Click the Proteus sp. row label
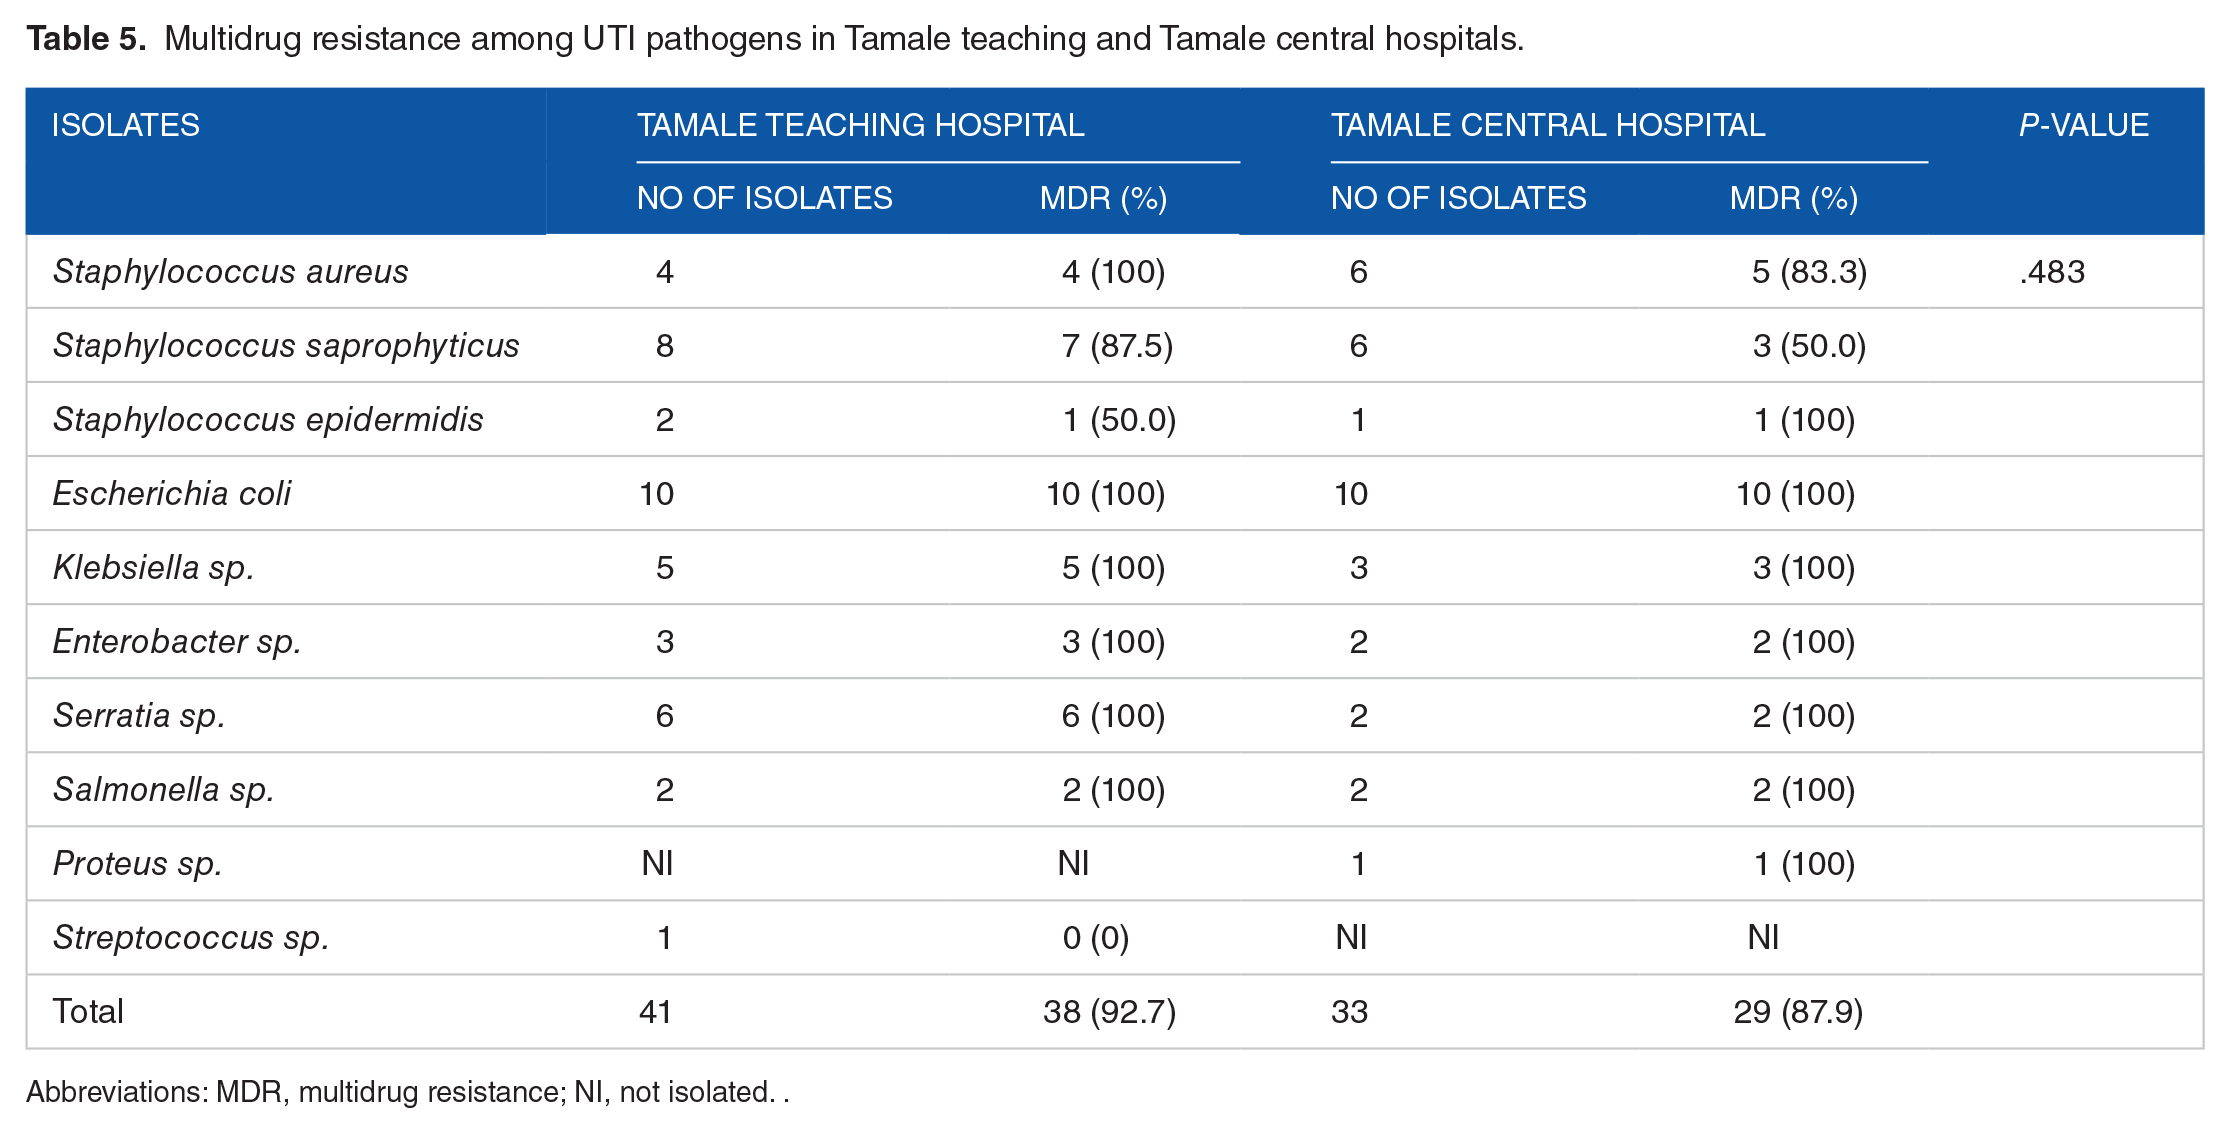Screen dimensions: 2230x1133 click(x=137, y=863)
